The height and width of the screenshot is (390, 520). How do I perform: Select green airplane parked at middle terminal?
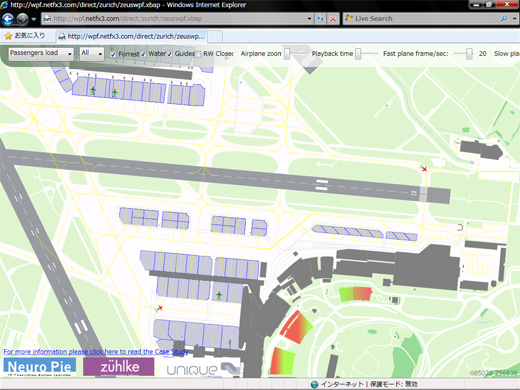tap(219, 295)
